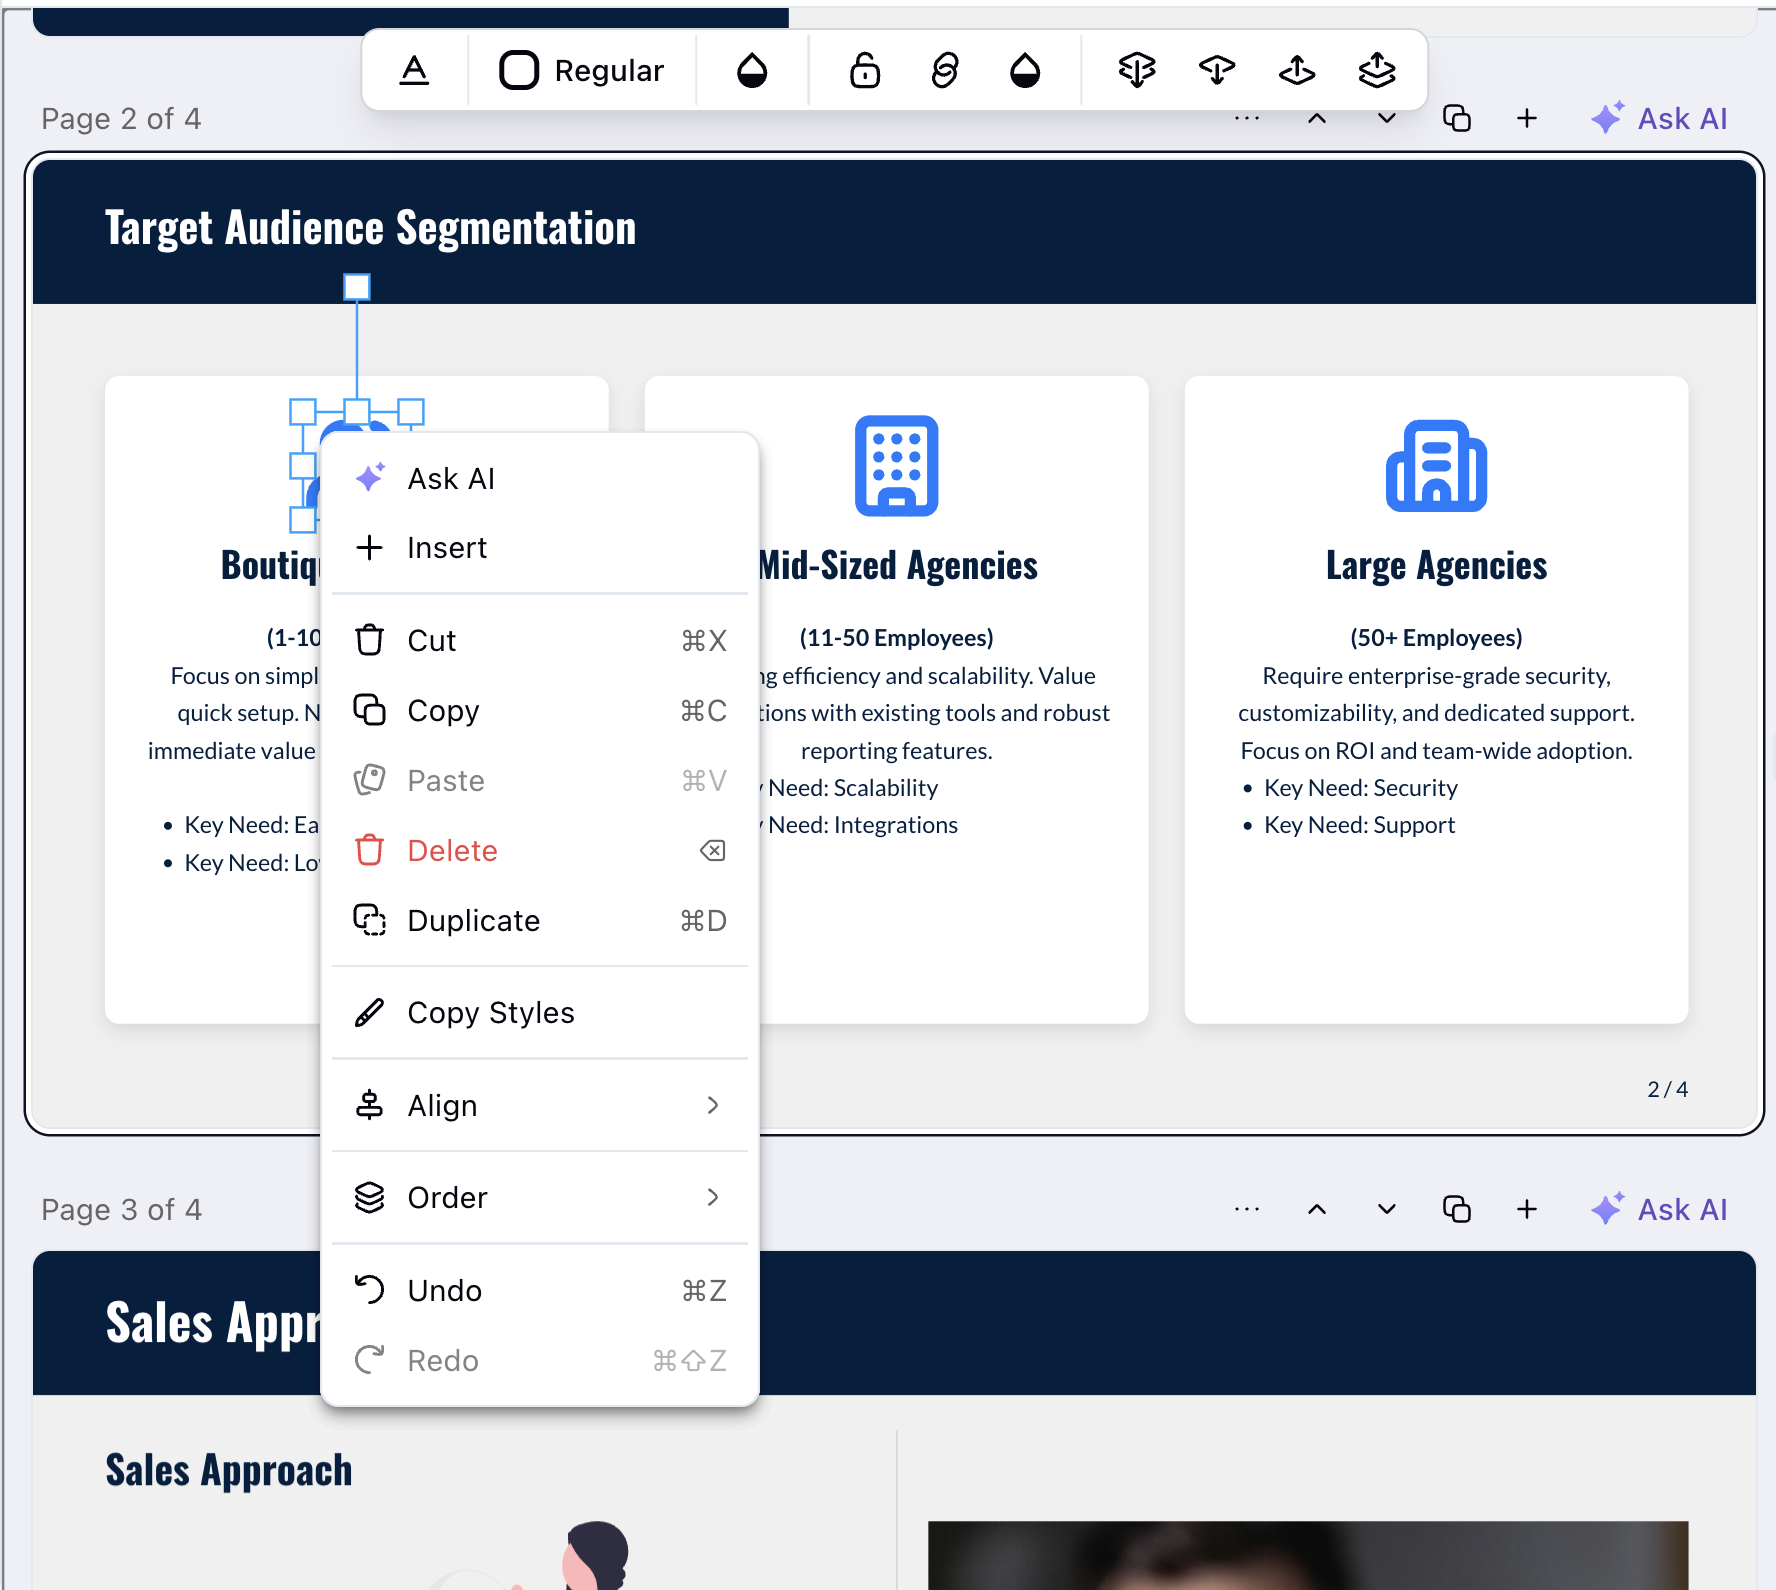The image size is (1776, 1590).
Task: Open the duplicate page icon near Ask AI
Action: coord(1459,118)
